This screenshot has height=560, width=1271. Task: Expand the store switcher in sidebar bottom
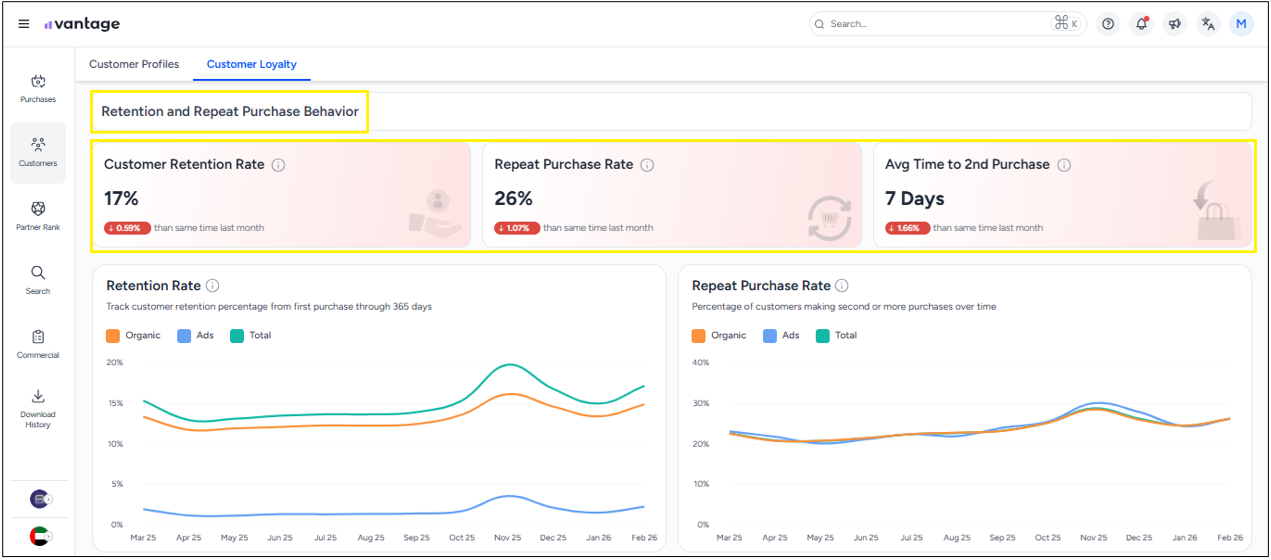tap(40, 499)
